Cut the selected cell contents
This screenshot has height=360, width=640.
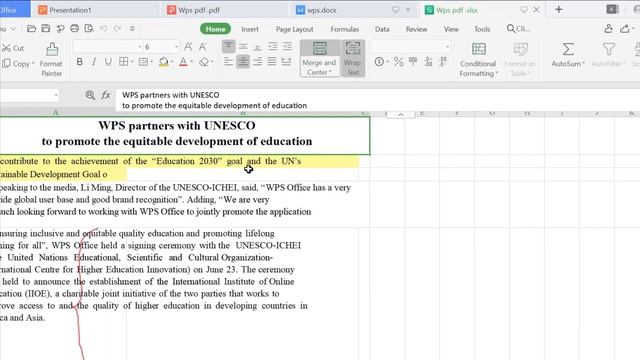click(x=13, y=48)
